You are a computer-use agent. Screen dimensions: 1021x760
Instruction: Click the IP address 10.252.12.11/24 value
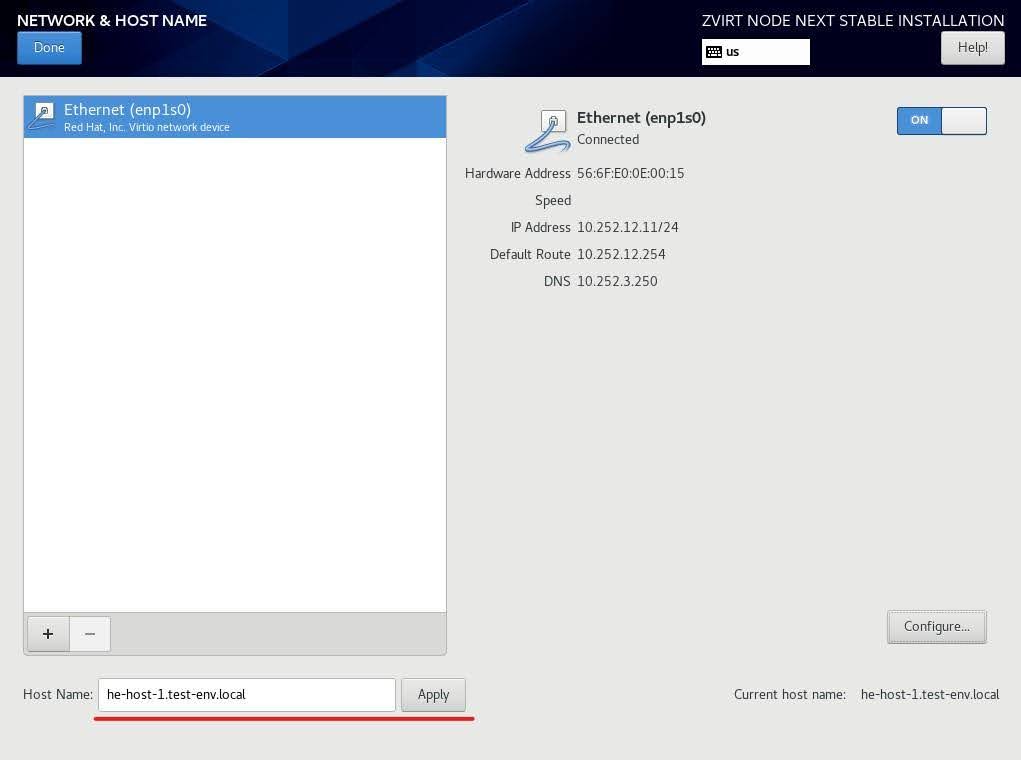click(628, 227)
